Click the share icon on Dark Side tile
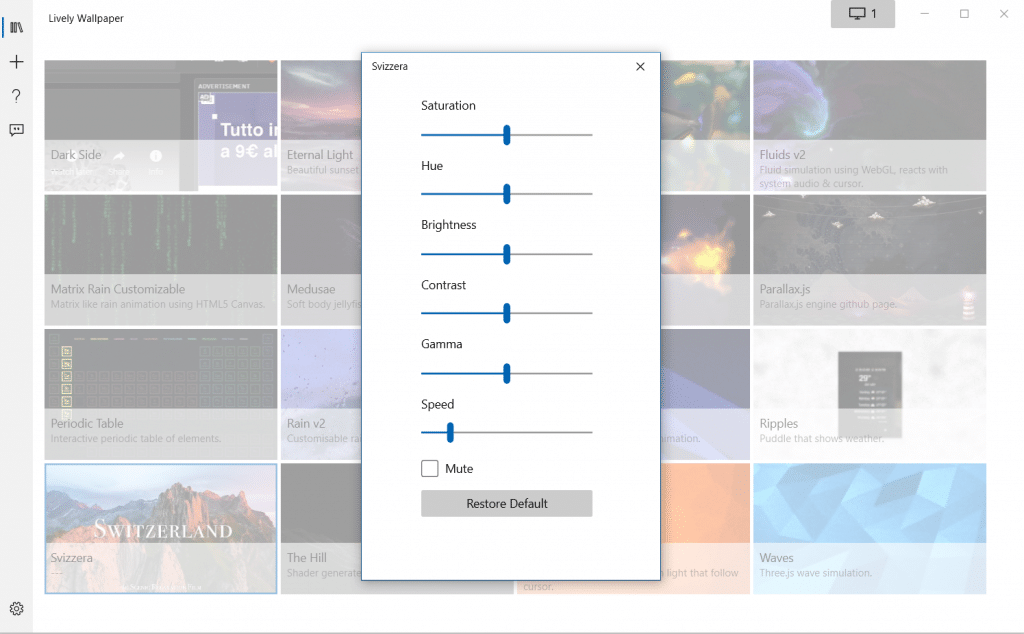 pyautogui.click(x=119, y=156)
